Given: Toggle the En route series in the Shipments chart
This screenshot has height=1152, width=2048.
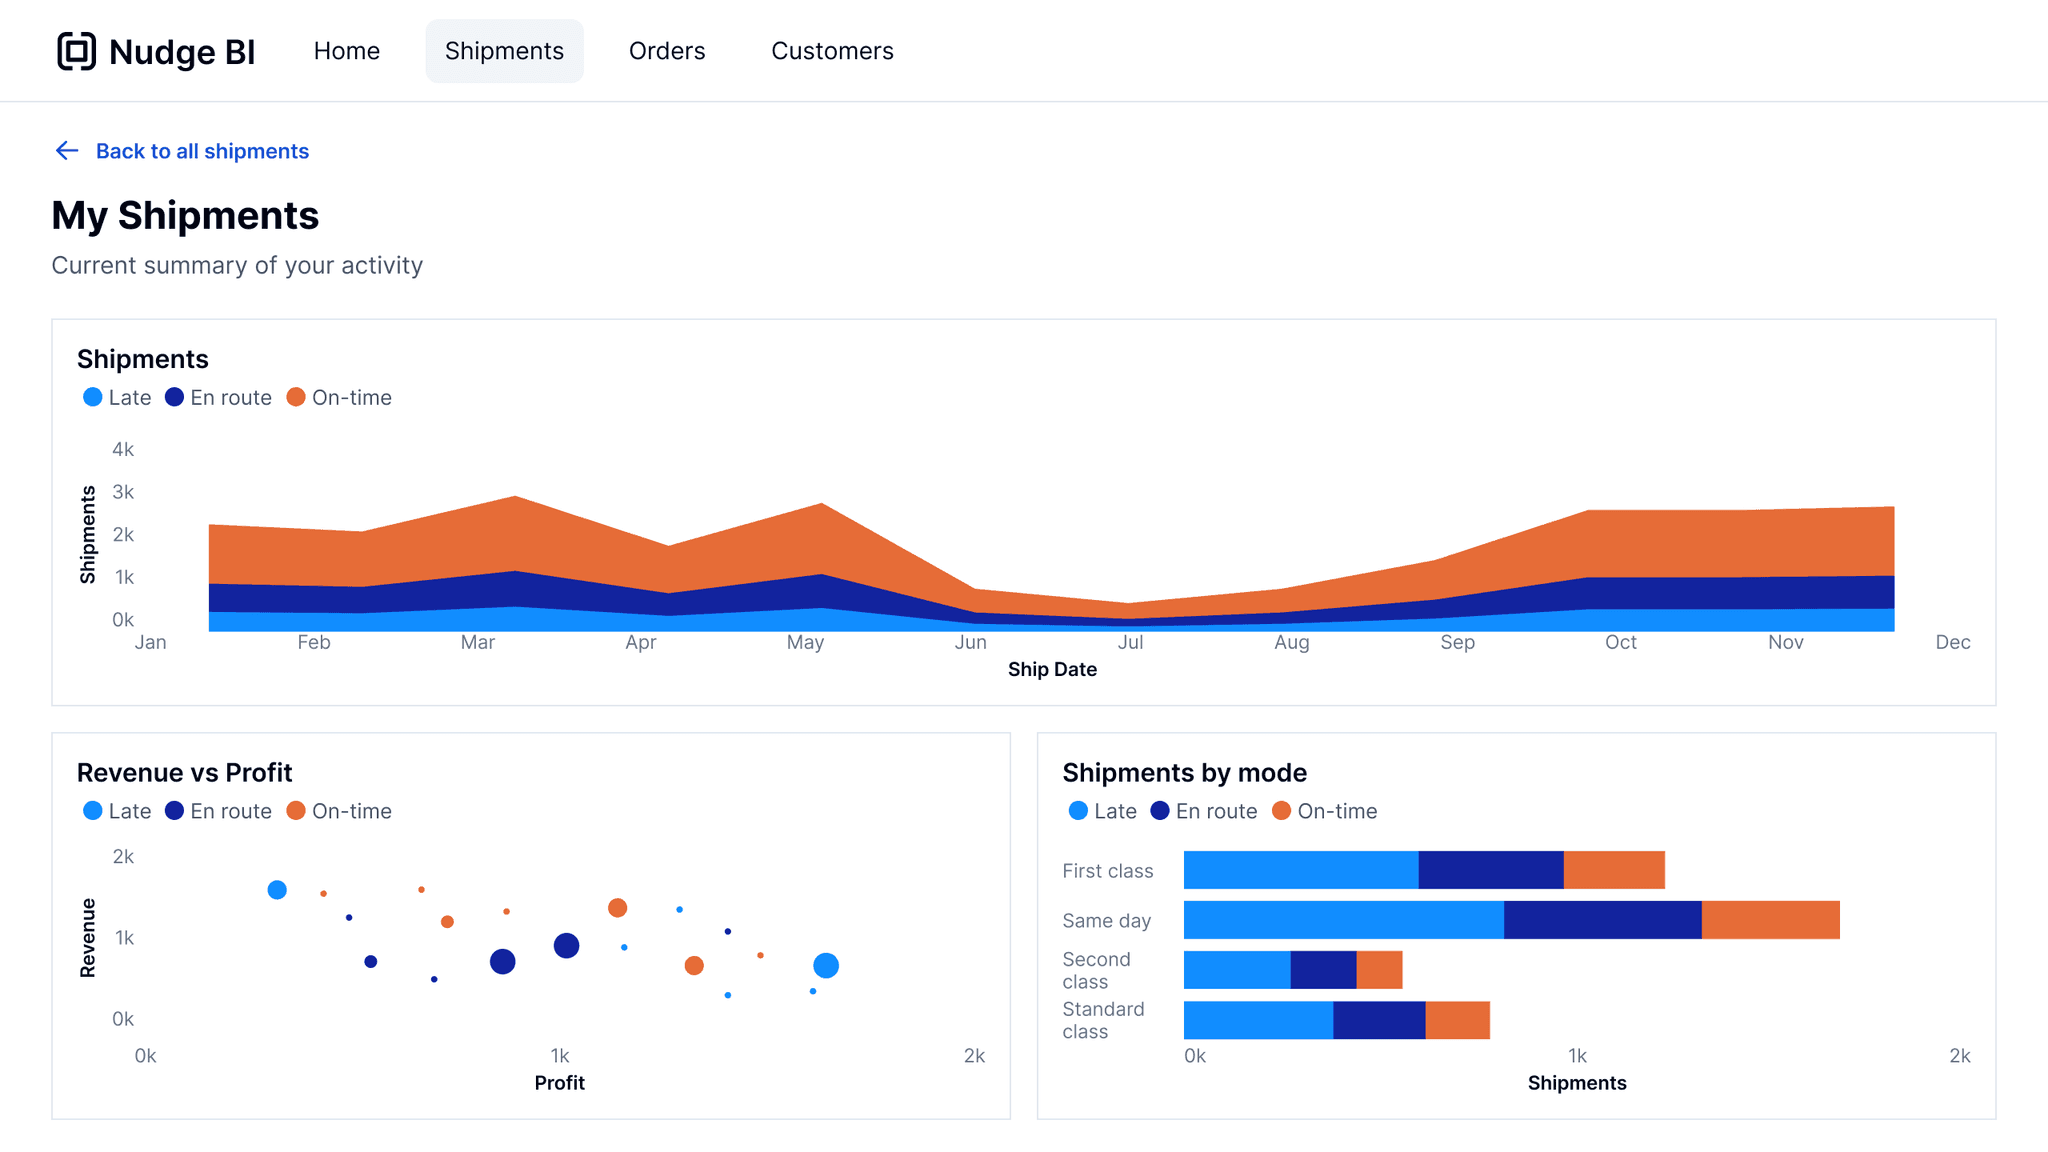Looking at the screenshot, I should (219, 397).
